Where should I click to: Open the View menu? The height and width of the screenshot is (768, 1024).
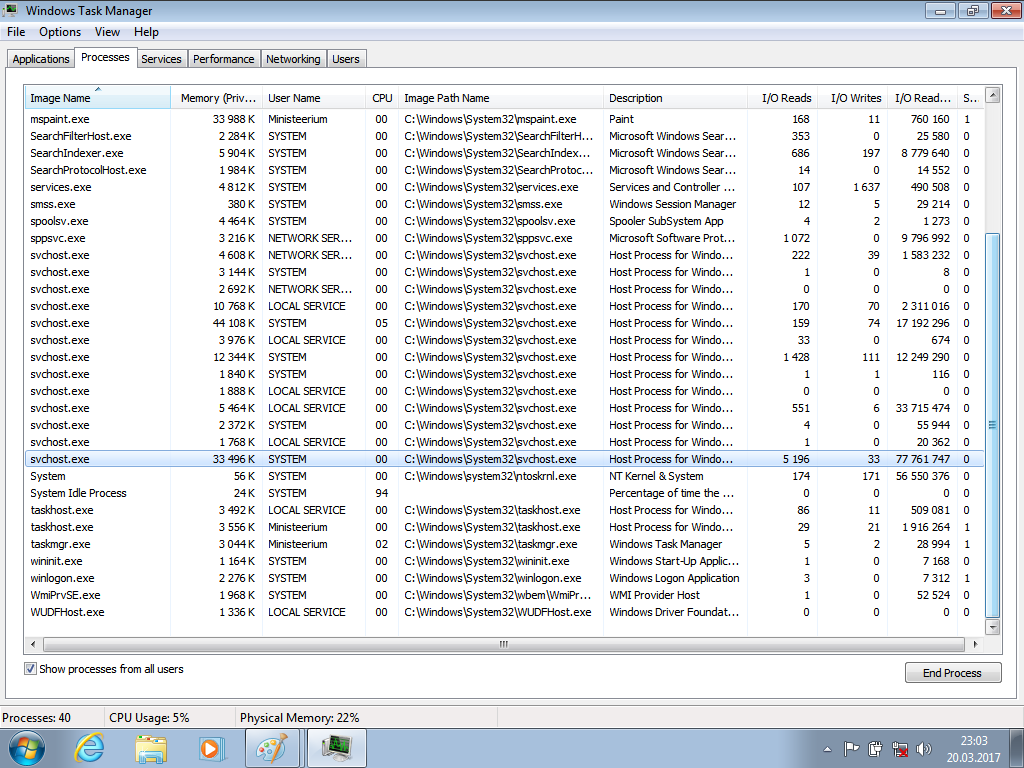[107, 32]
